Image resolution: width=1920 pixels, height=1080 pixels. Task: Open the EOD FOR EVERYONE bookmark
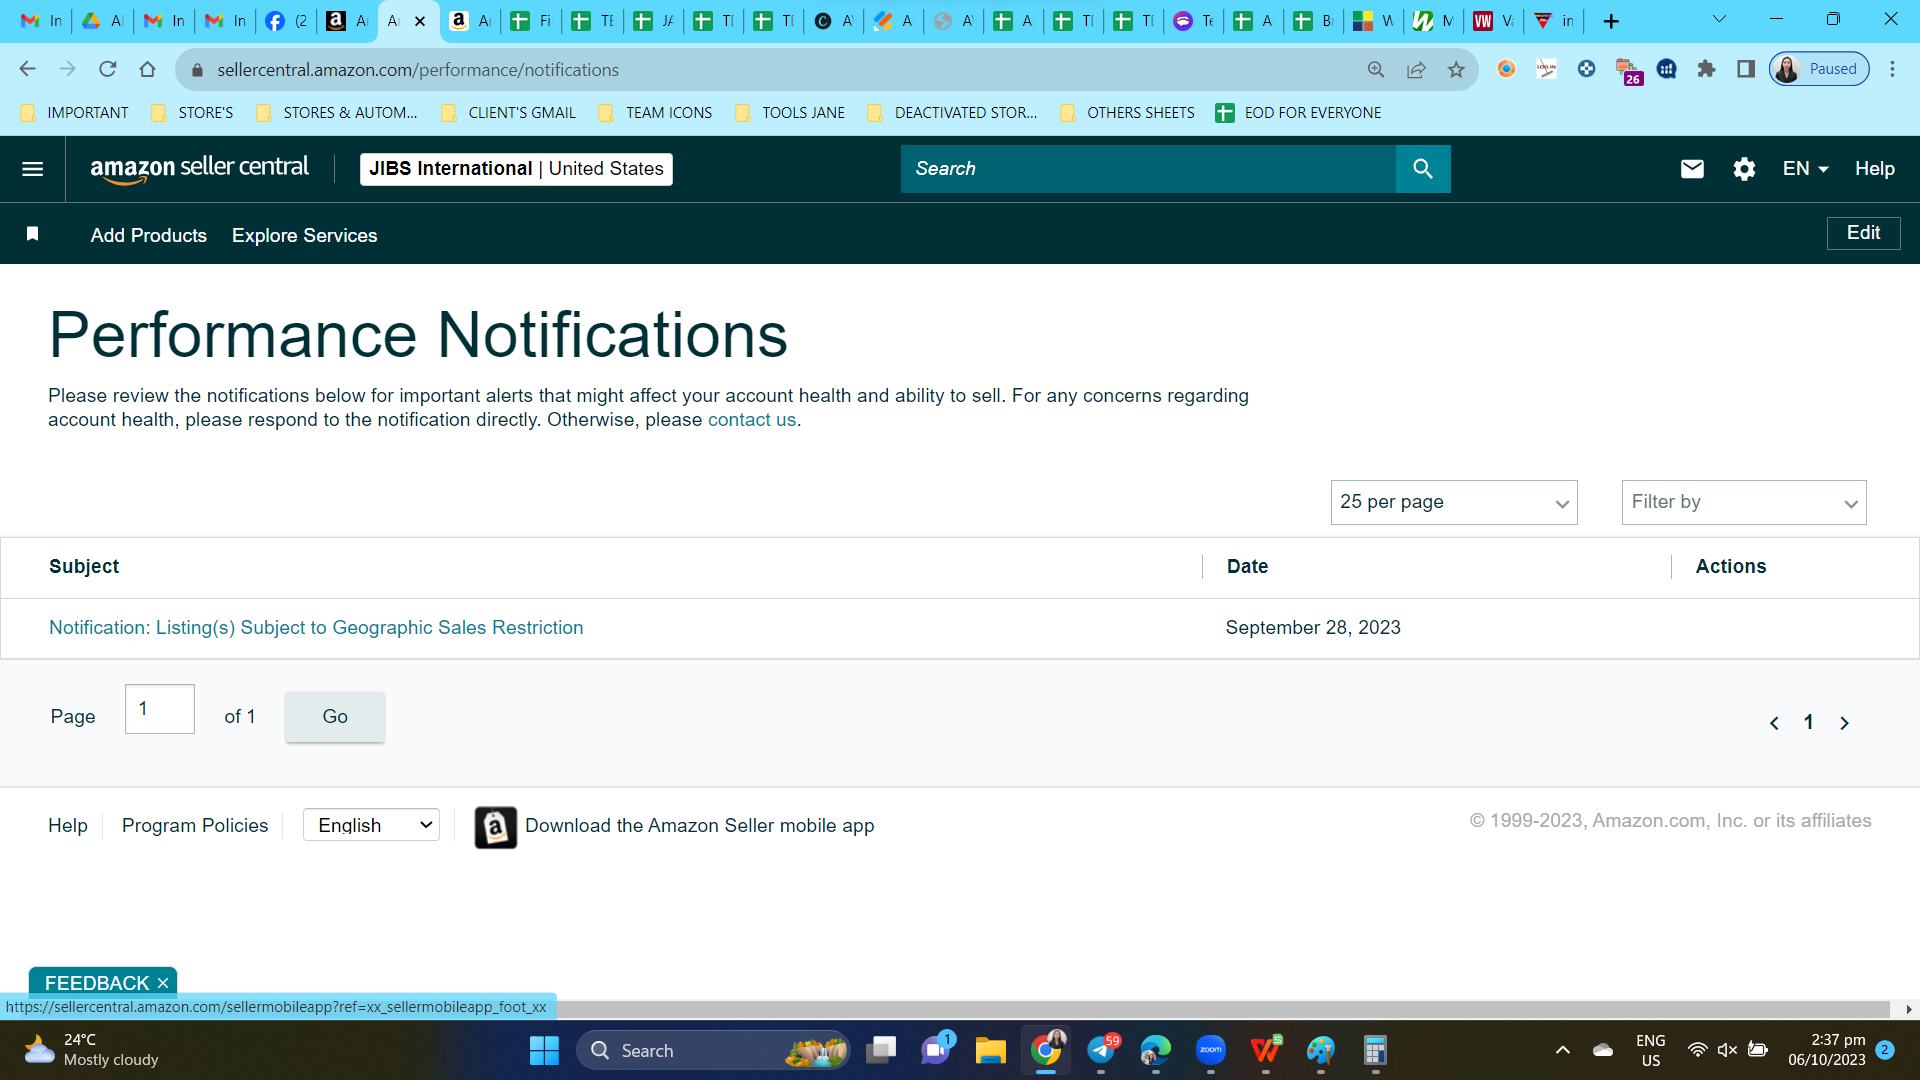[1298, 113]
